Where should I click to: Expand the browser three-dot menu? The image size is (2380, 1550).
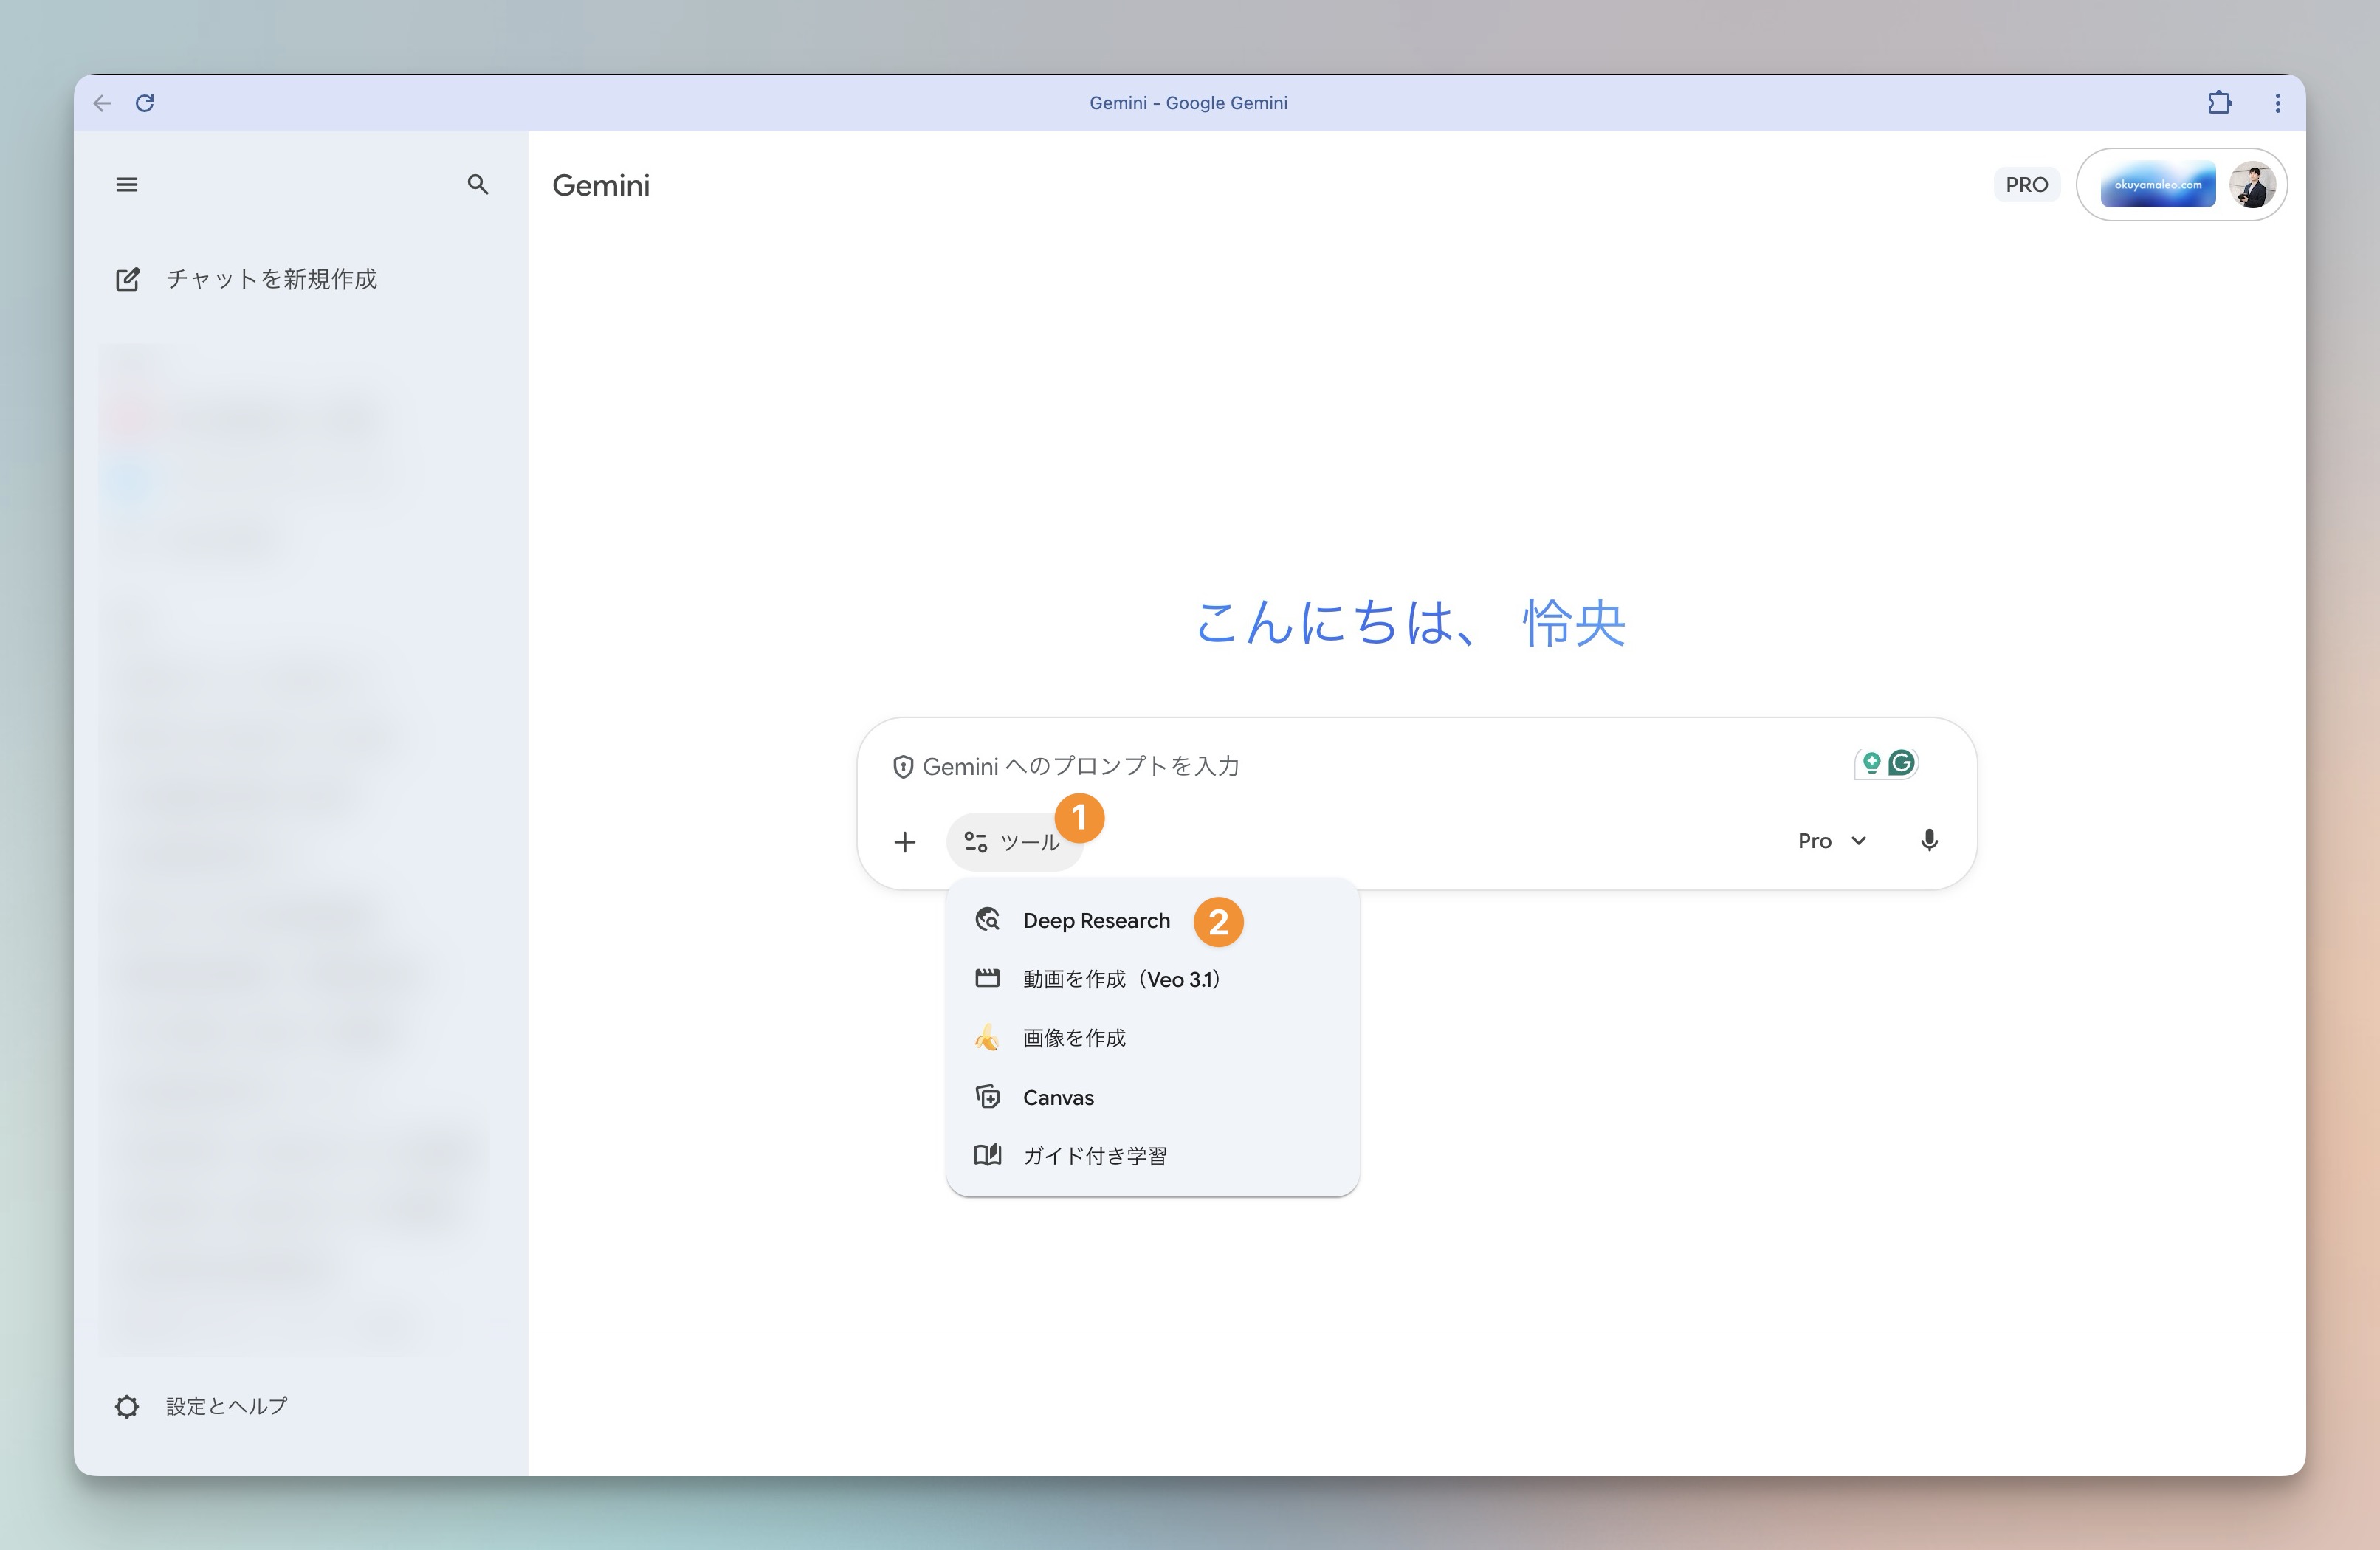[x=2277, y=102]
